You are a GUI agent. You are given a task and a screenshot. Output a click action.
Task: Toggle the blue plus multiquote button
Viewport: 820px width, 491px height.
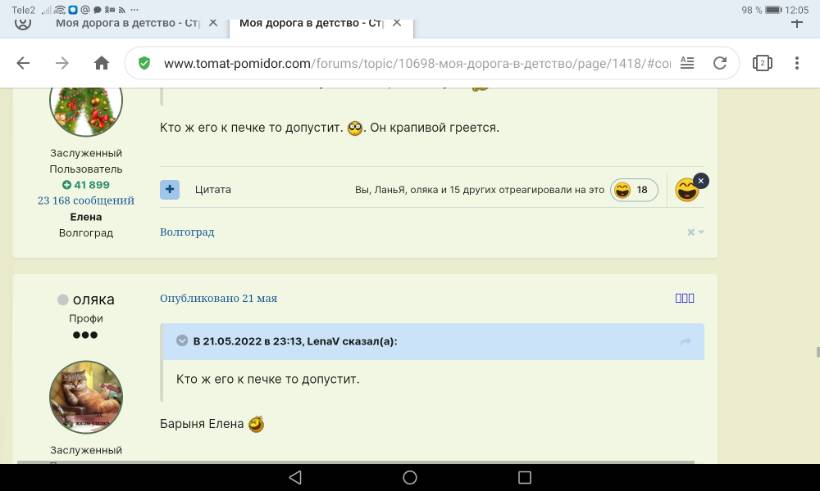[x=170, y=189]
